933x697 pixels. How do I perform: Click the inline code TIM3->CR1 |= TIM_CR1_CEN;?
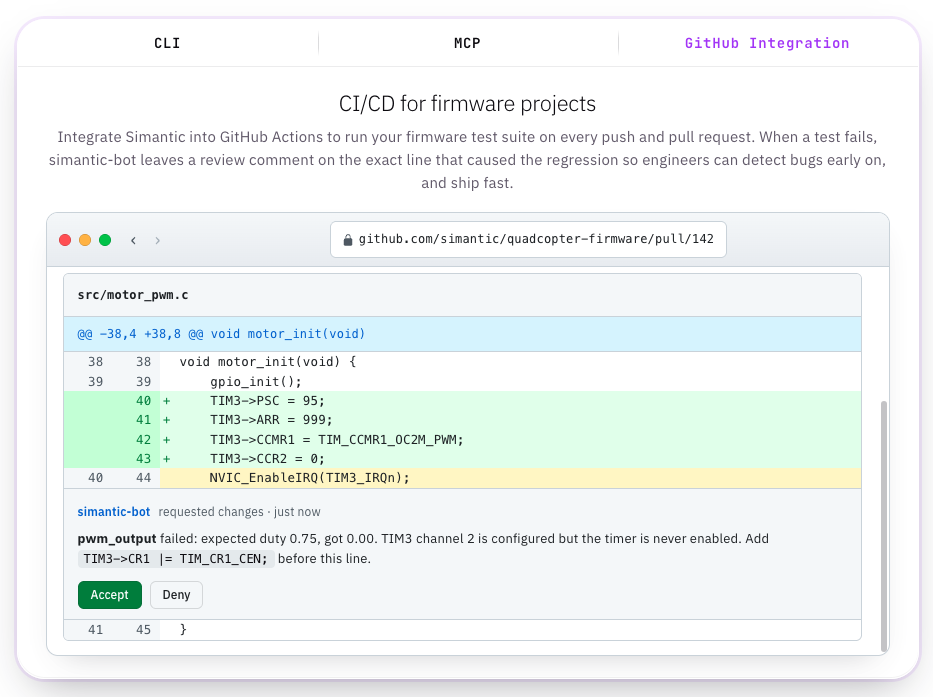pyautogui.click(x=176, y=559)
